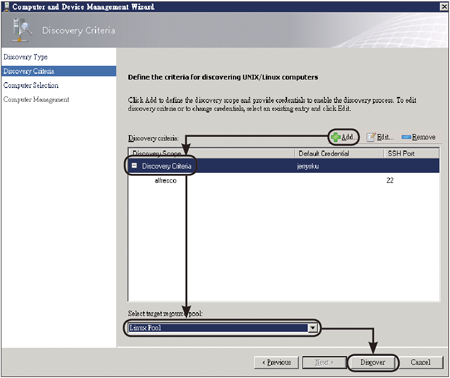Go back with the Previous button
This screenshot has width=450, height=378.
(x=276, y=362)
